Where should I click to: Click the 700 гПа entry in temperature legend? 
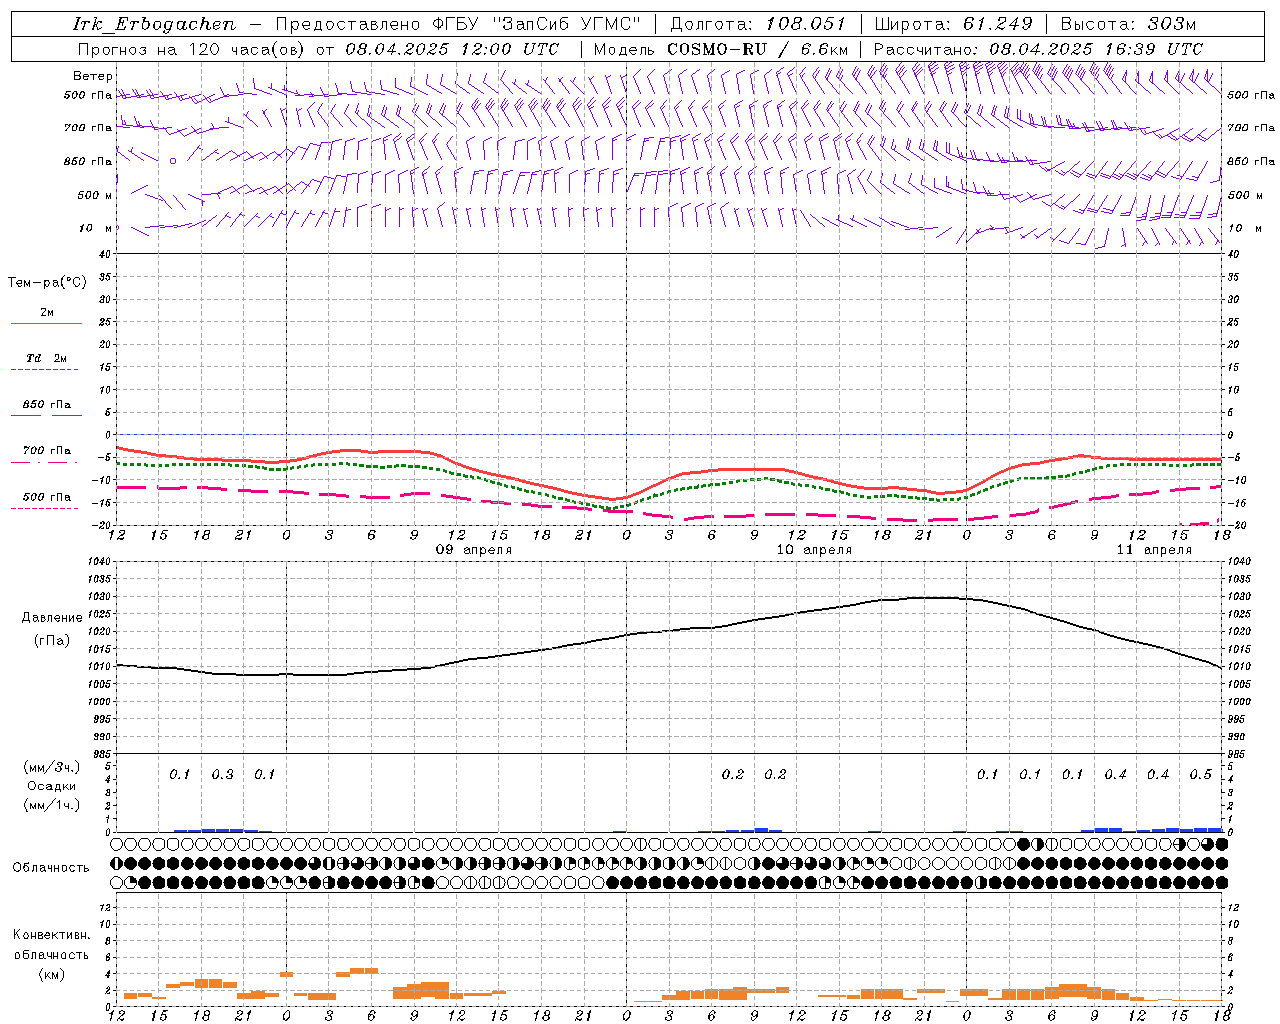(x=47, y=451)
